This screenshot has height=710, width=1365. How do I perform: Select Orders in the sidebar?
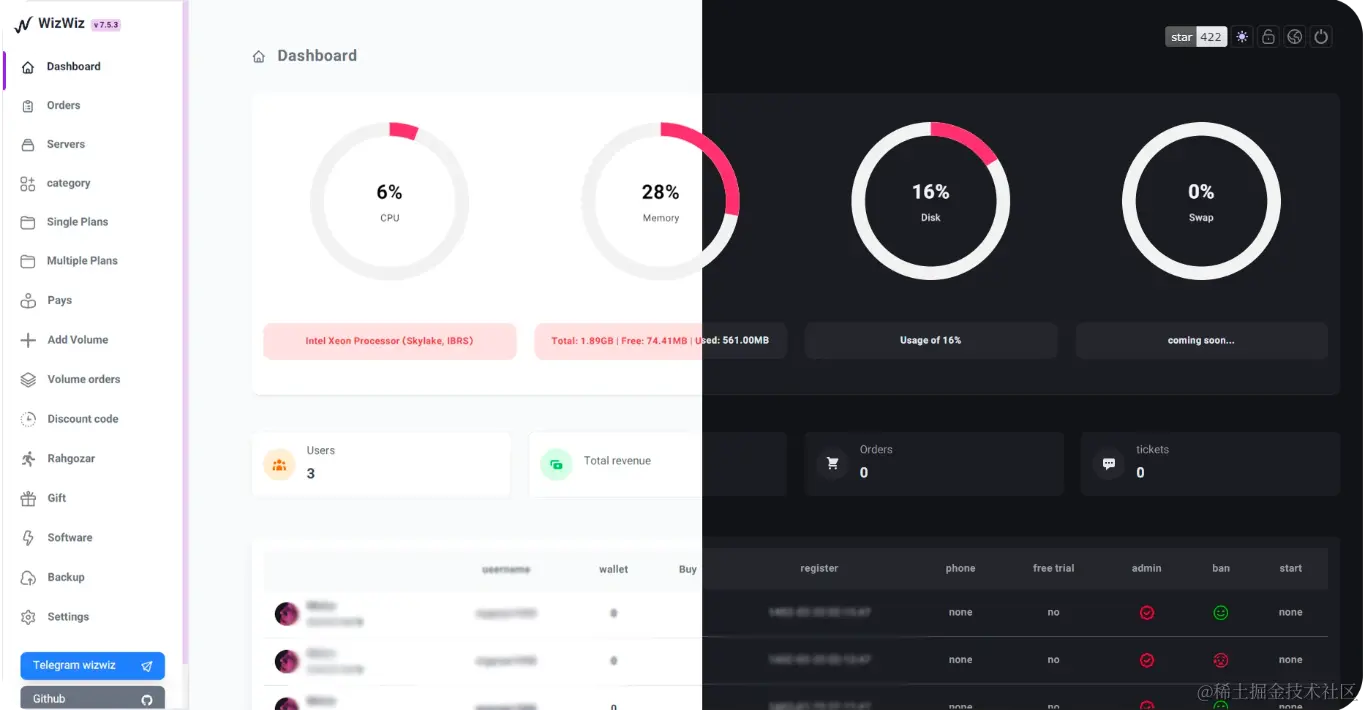(63, 105)
